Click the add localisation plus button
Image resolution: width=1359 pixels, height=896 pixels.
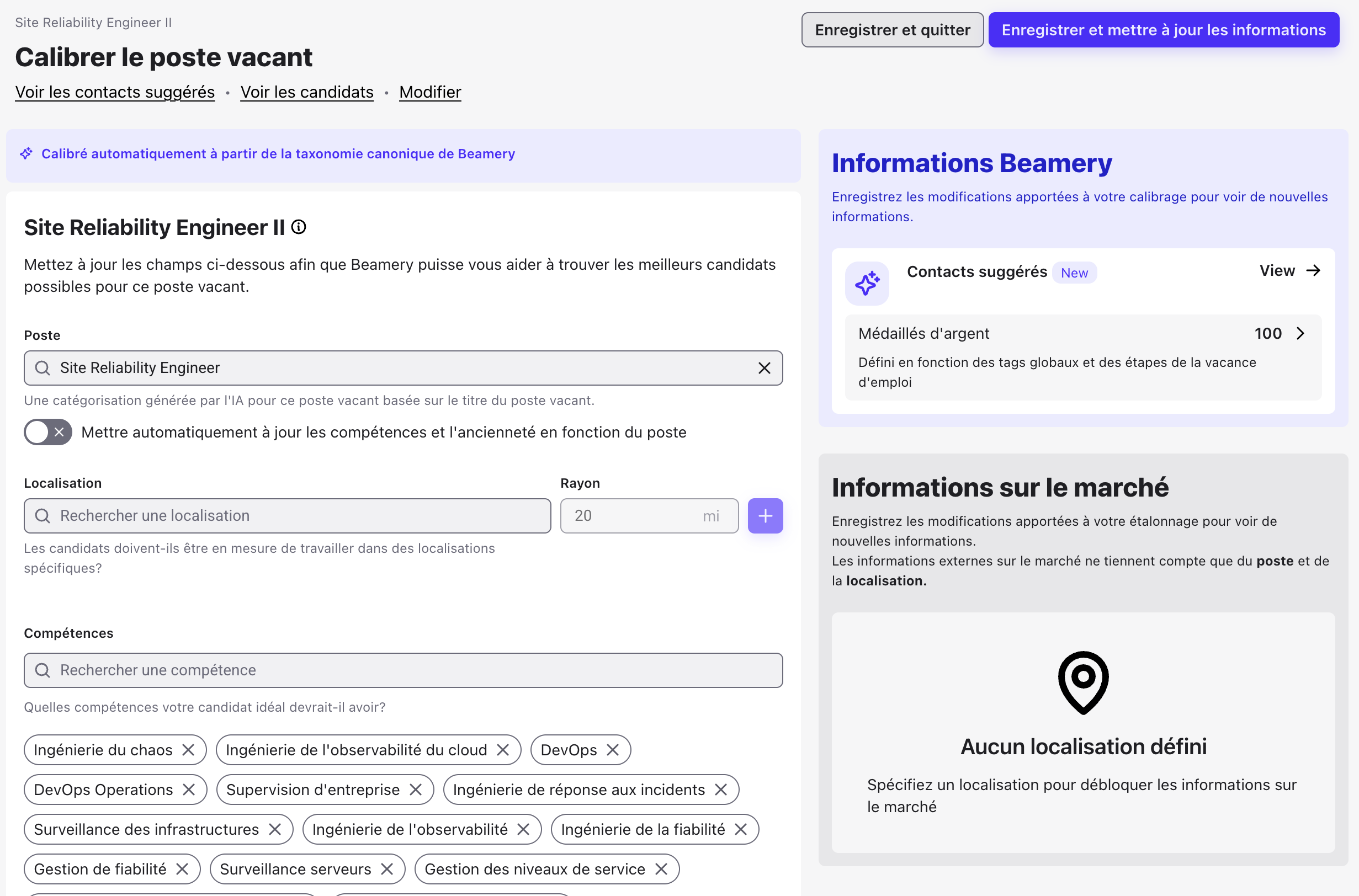point(765,516)
